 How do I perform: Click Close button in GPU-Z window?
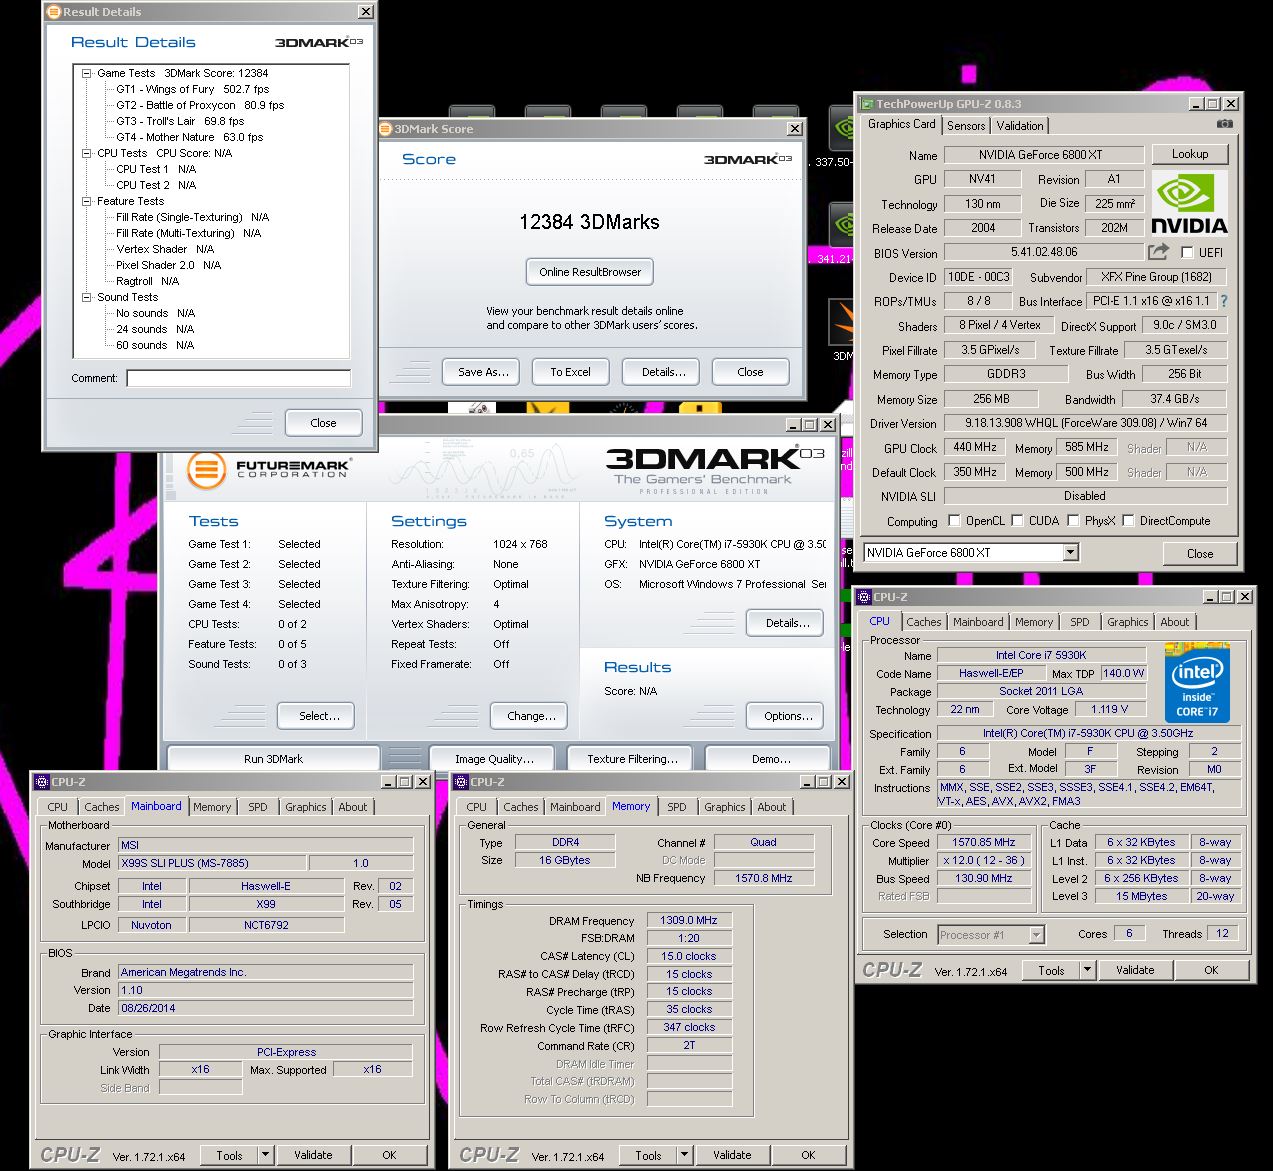coord(1200,554)
